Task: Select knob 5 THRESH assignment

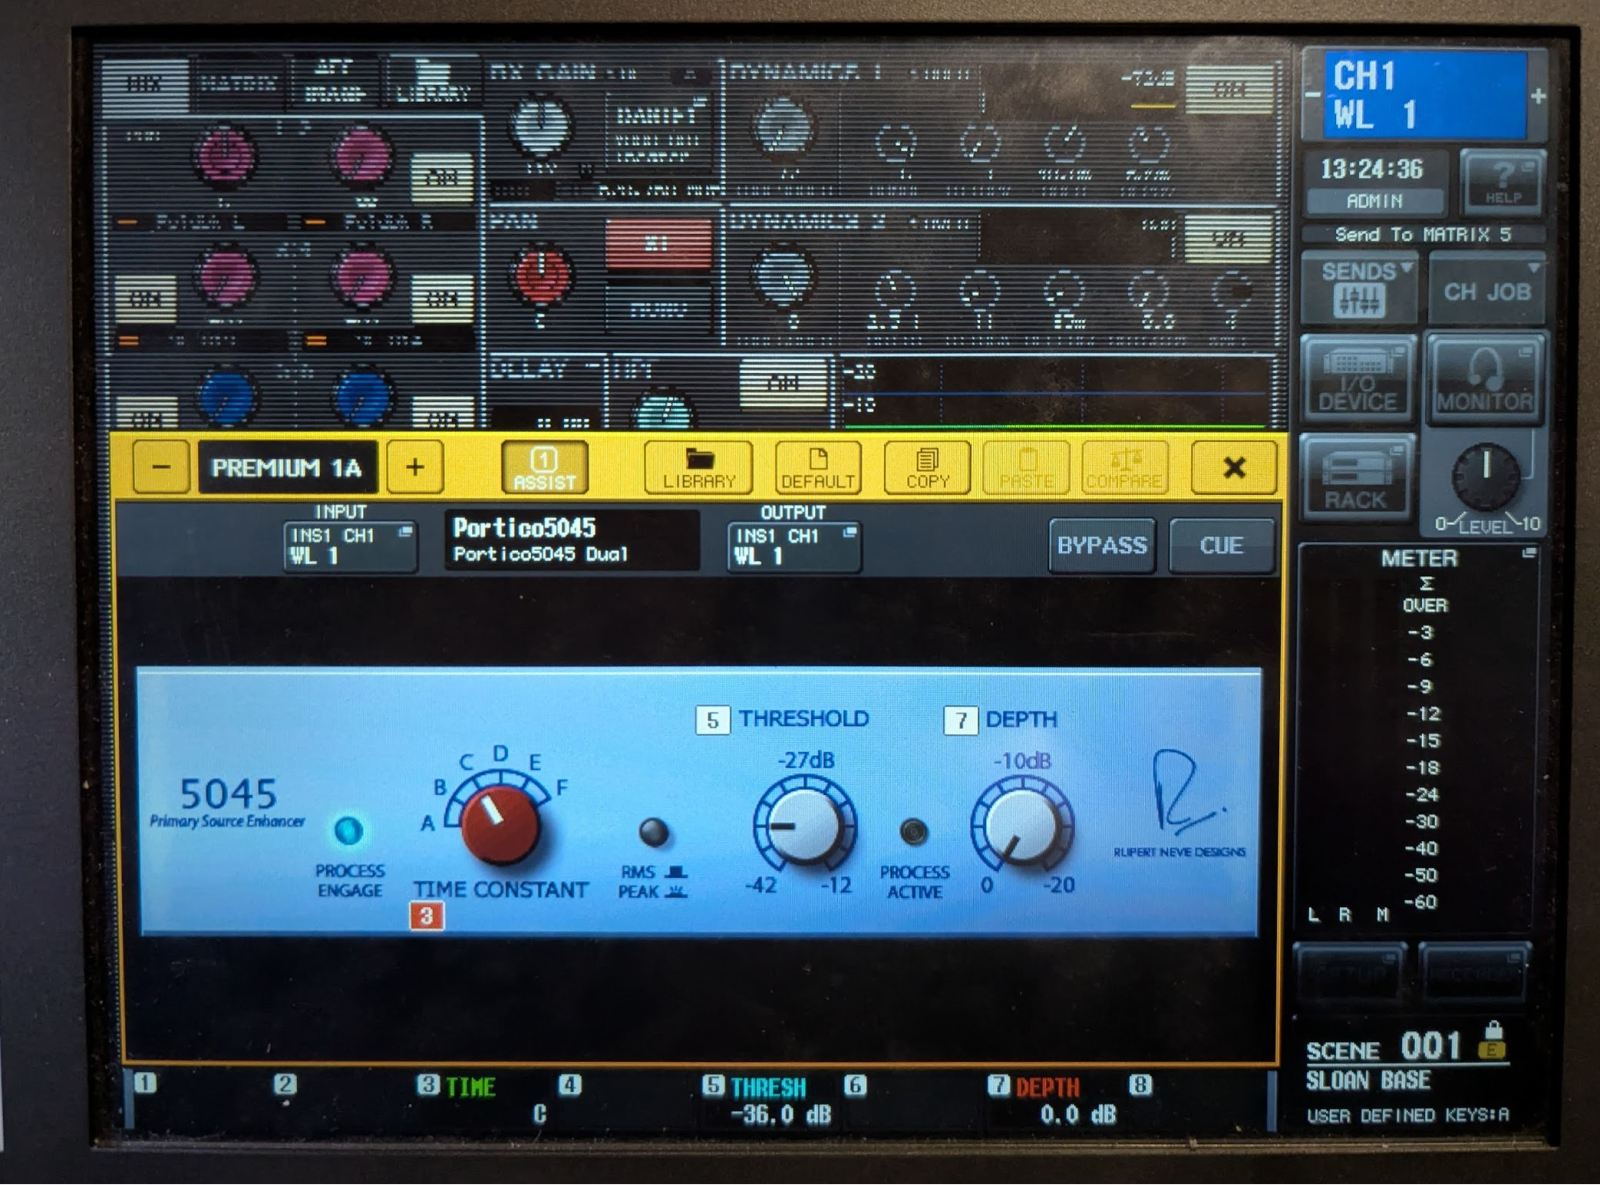Action: pyautogui.click(x=755, y=1087)
